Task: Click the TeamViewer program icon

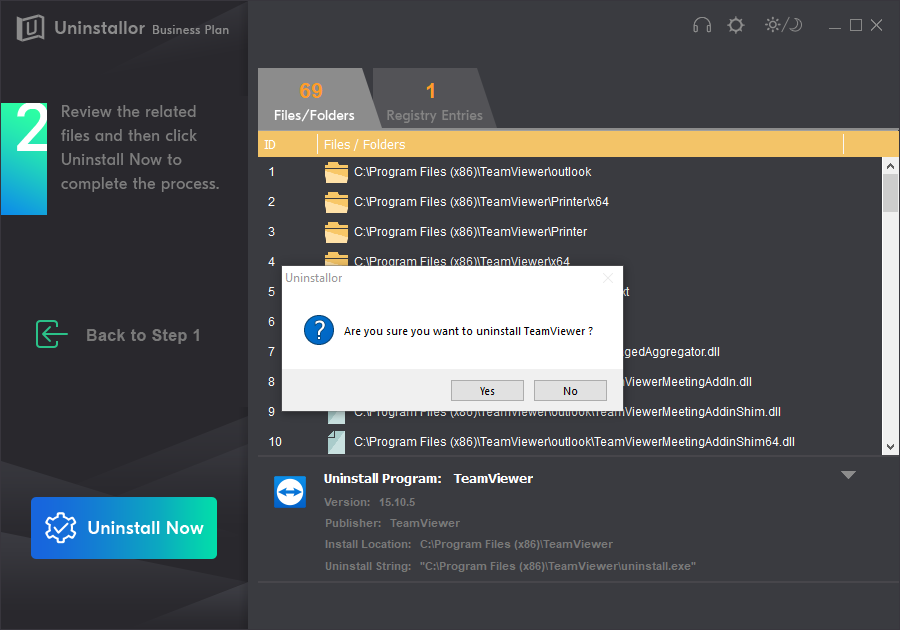Action: coord(290,492)
